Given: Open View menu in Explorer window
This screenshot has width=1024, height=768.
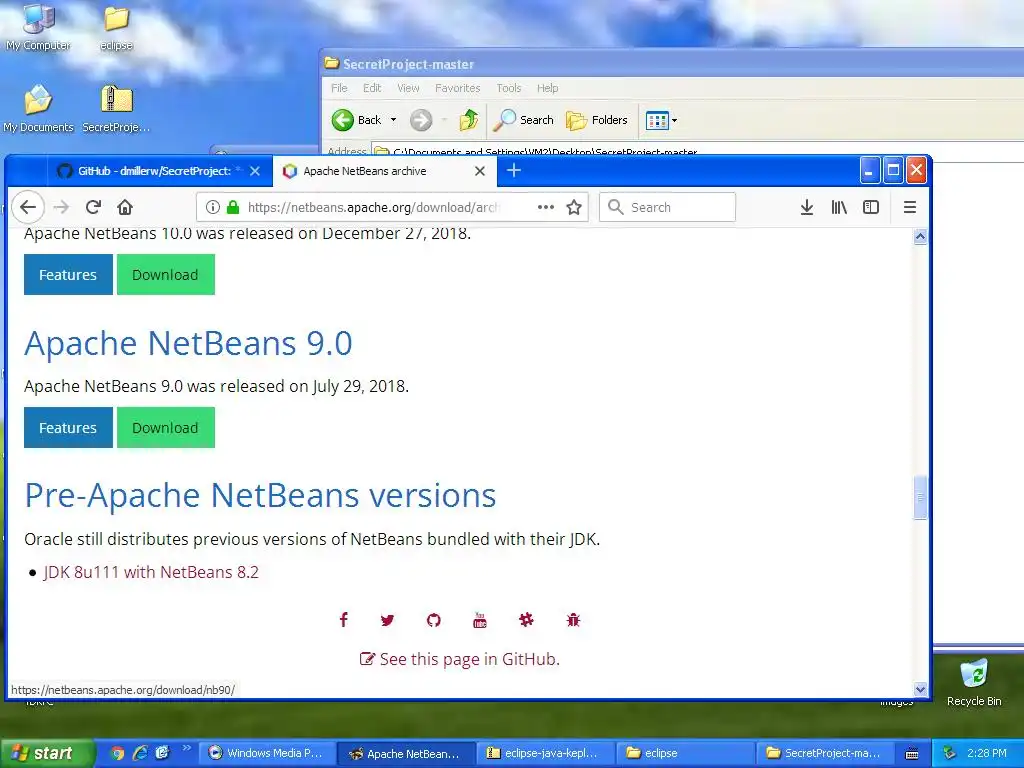Looking at the screenshot, I should pyautogui.click(x=408, y=88).
